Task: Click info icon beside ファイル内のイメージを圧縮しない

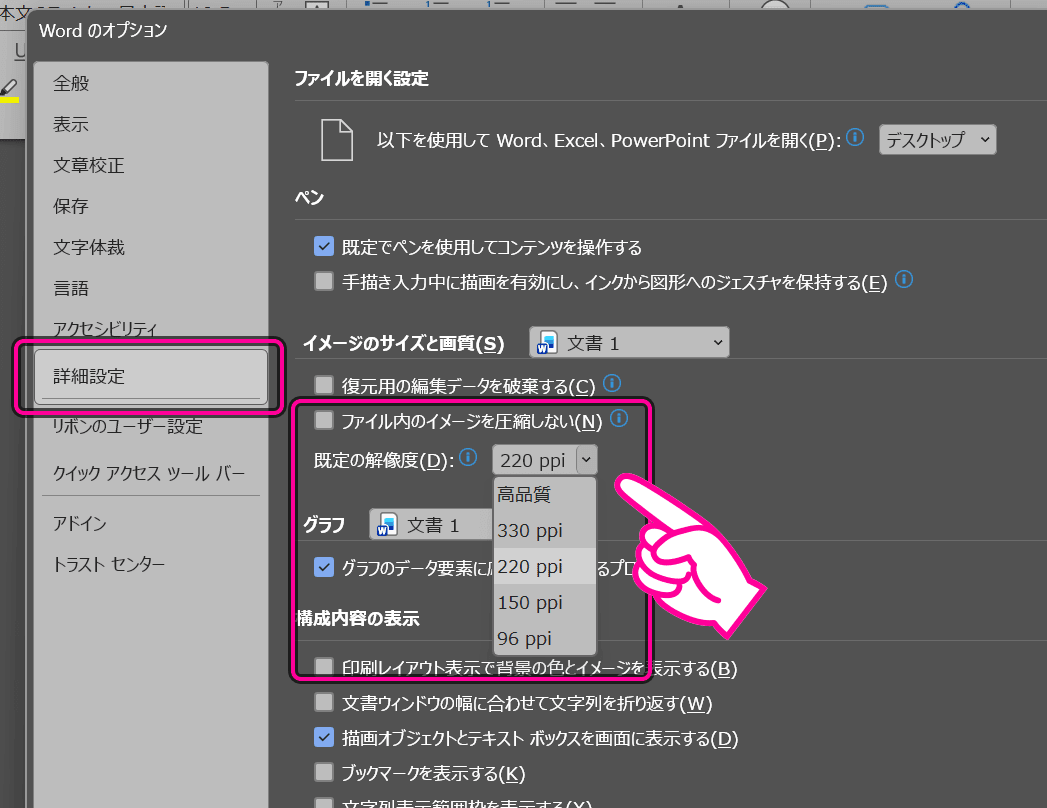Action: click(619, 419)
